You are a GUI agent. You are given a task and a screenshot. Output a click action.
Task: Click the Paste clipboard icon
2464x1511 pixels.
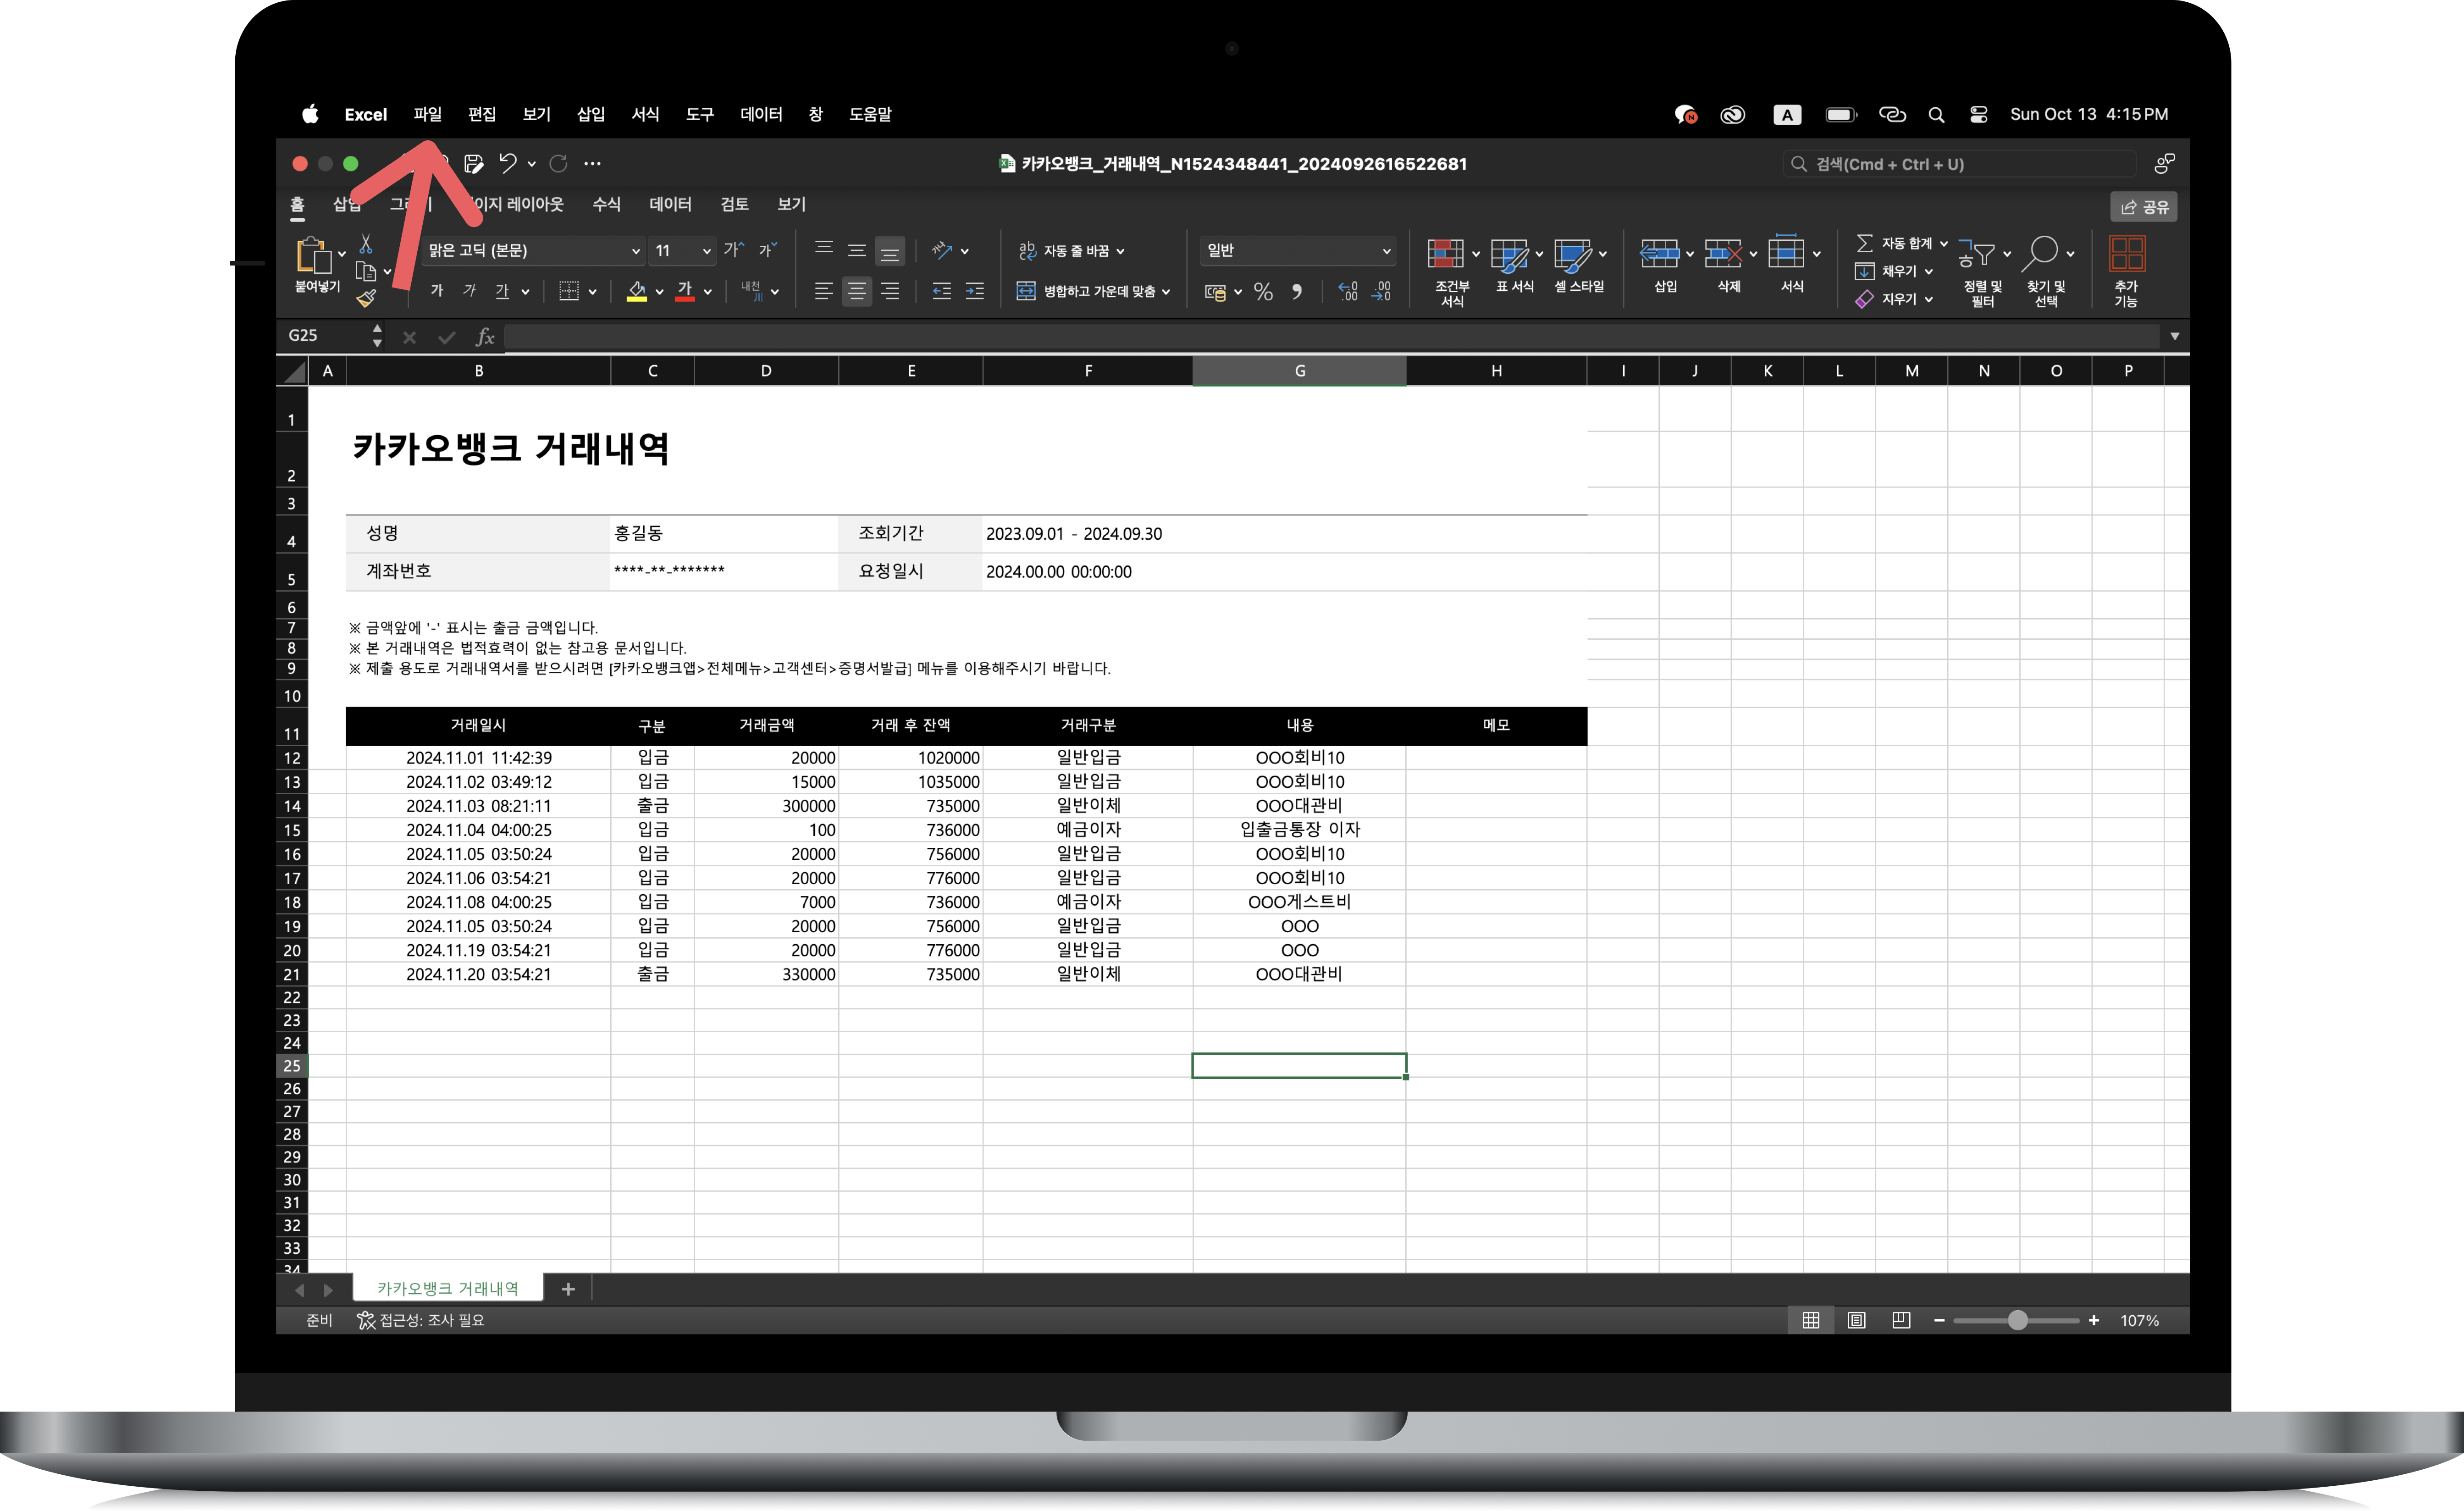(314, 255)
